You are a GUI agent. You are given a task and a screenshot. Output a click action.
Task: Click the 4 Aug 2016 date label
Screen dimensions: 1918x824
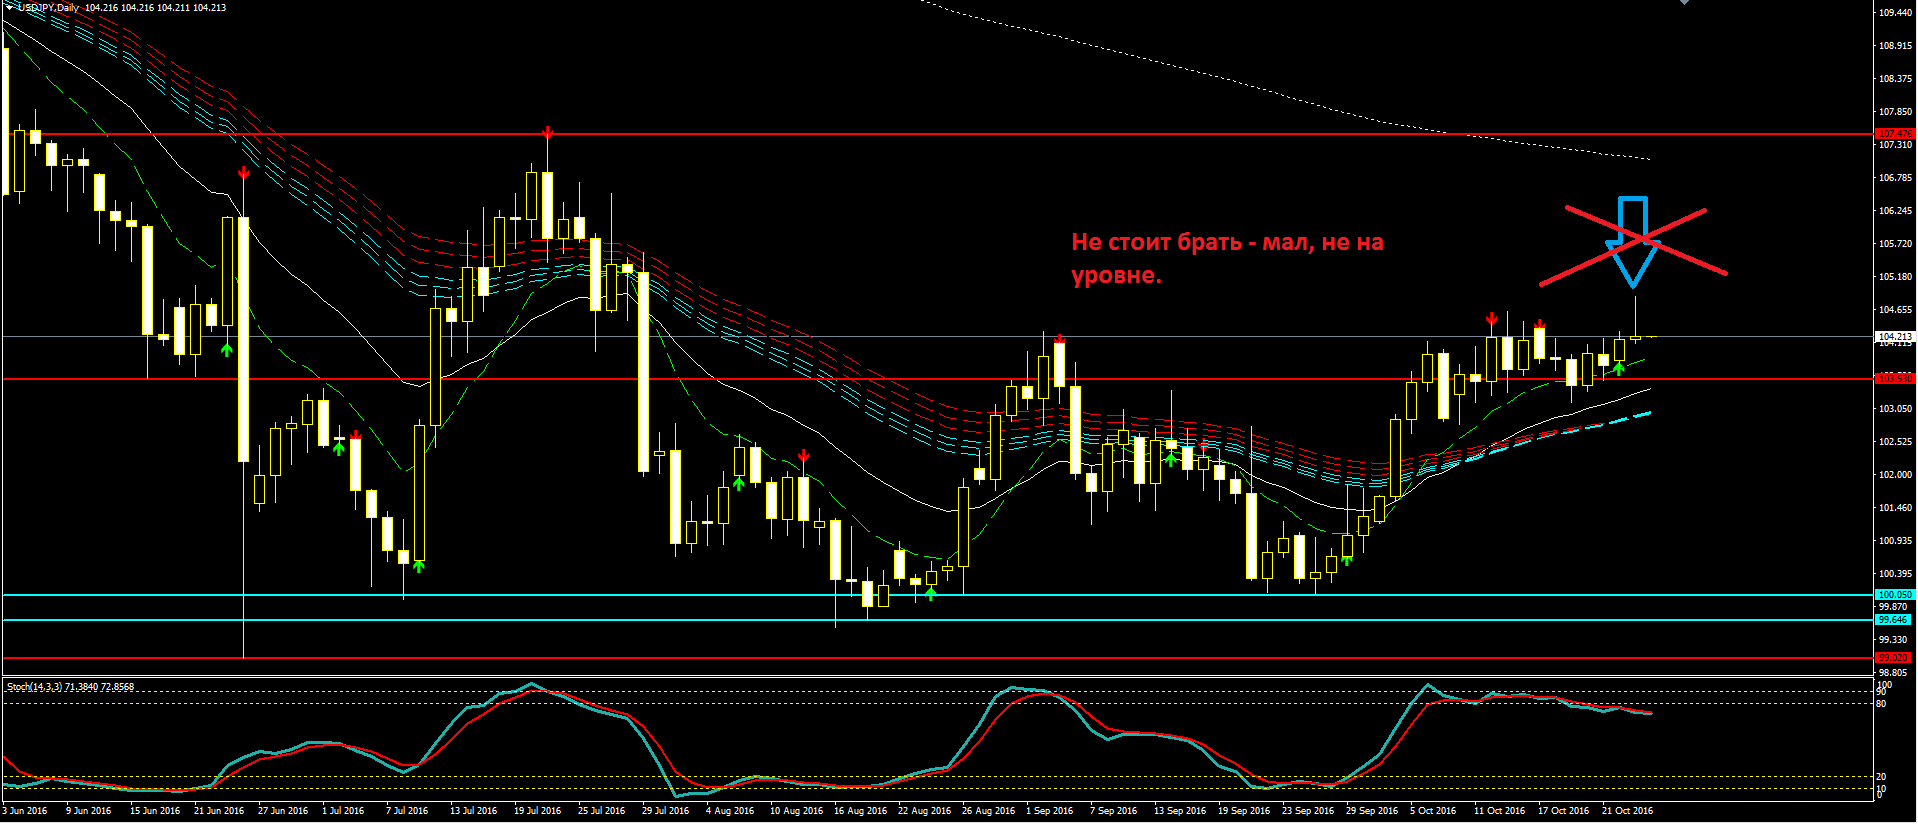(728, 811)
